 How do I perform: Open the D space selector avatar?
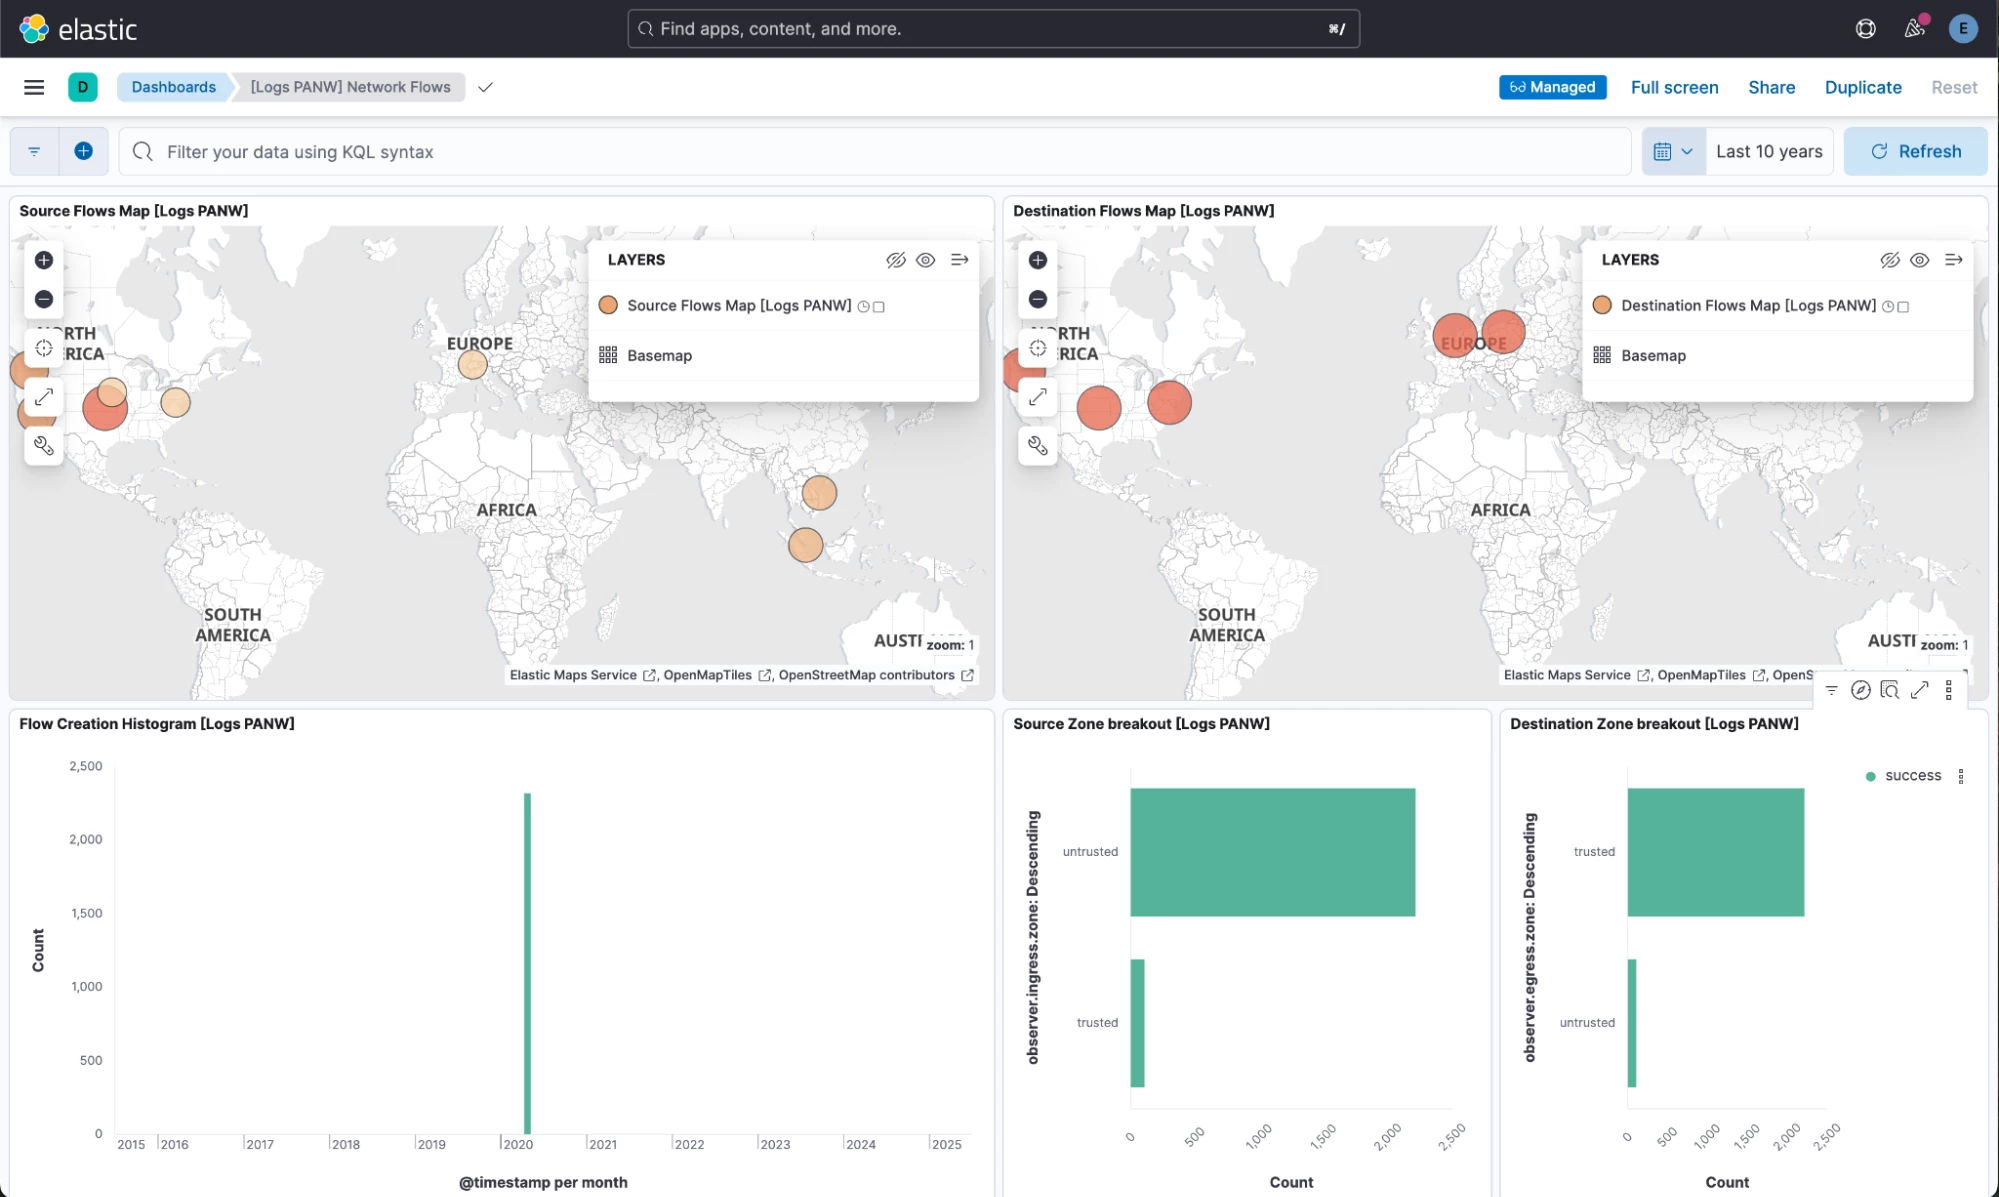tap(83, 87)
